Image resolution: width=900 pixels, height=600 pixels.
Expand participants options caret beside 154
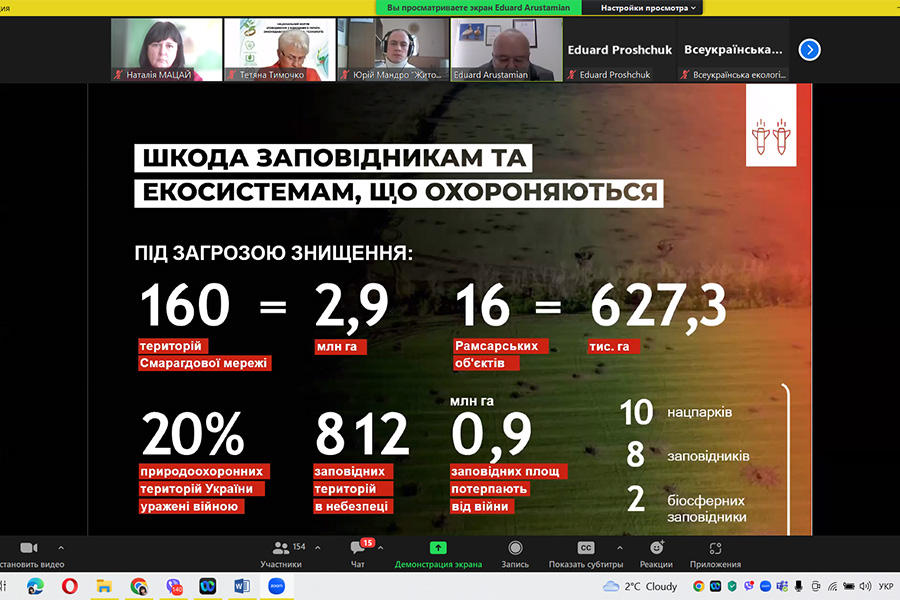click(x=318, y=548)
